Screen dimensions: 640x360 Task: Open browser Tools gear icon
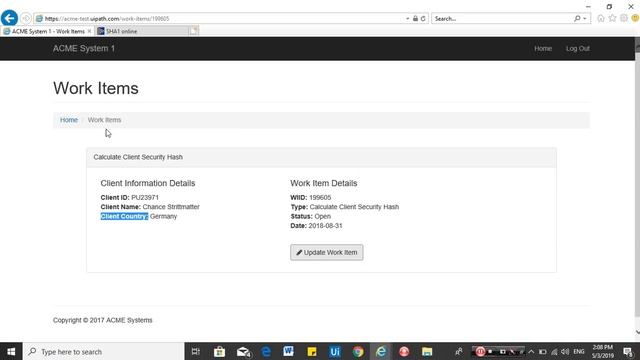click(624, 18)
